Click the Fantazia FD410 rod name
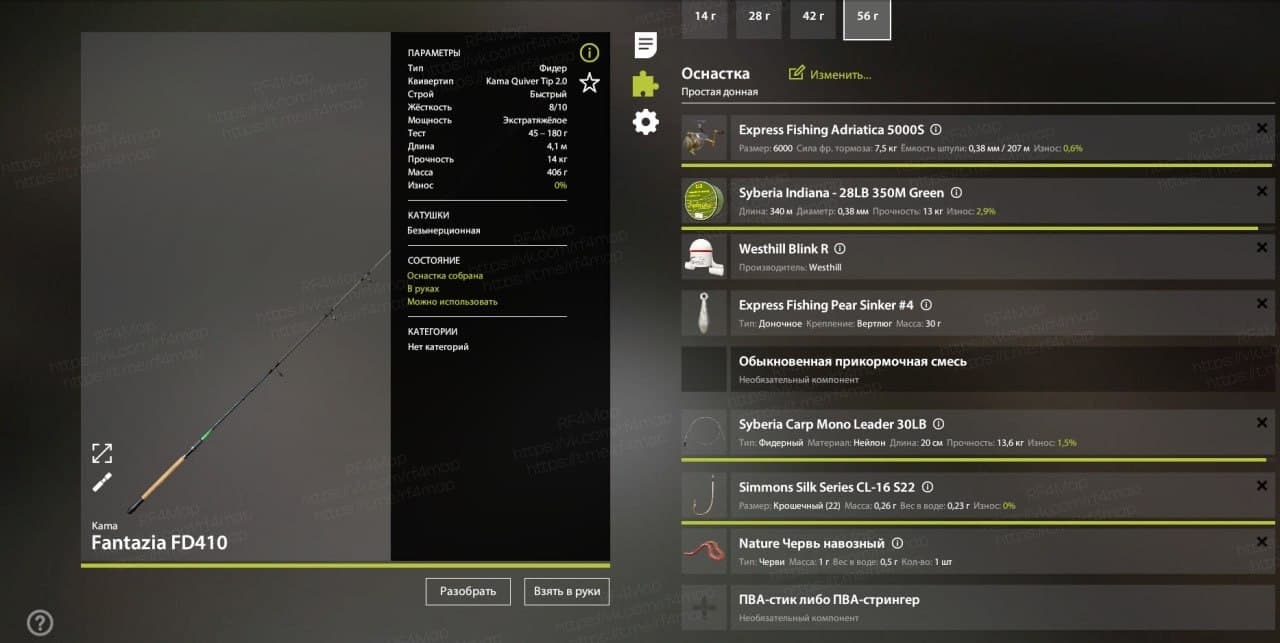This screenshot has height=643, width=1280. 159,543
